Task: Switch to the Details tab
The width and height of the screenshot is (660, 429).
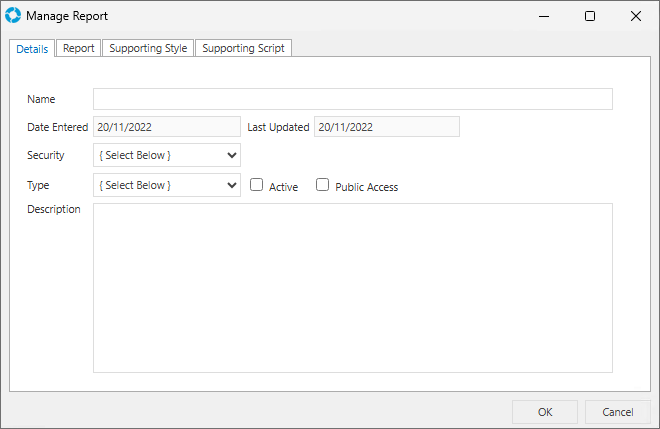Action: (32, 49)
